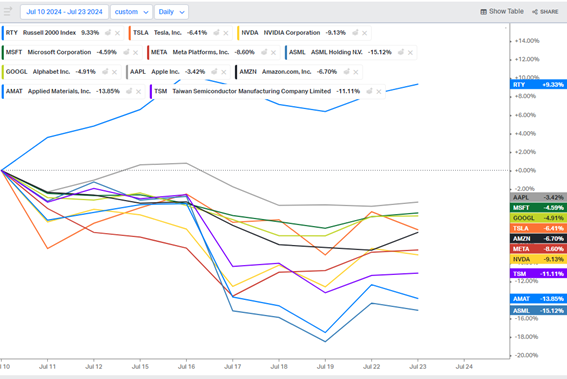Screen dimensions: 567x379
Task: Expand the Daily interval dropdown
Action: (171, 12)
